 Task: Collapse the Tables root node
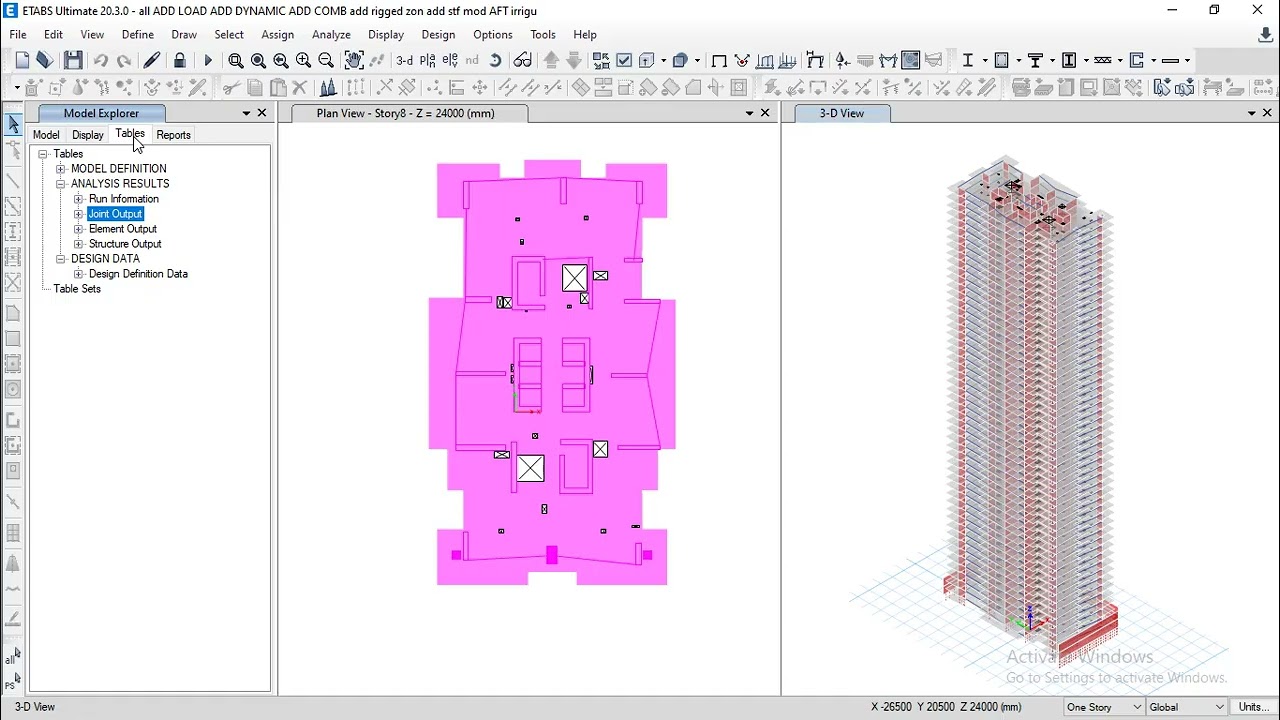(43, 154)
